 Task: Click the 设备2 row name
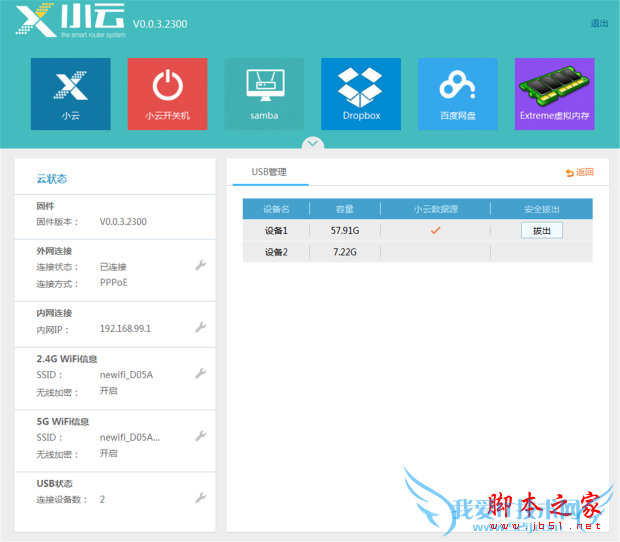pyautogui.click(x=276, y=252)
